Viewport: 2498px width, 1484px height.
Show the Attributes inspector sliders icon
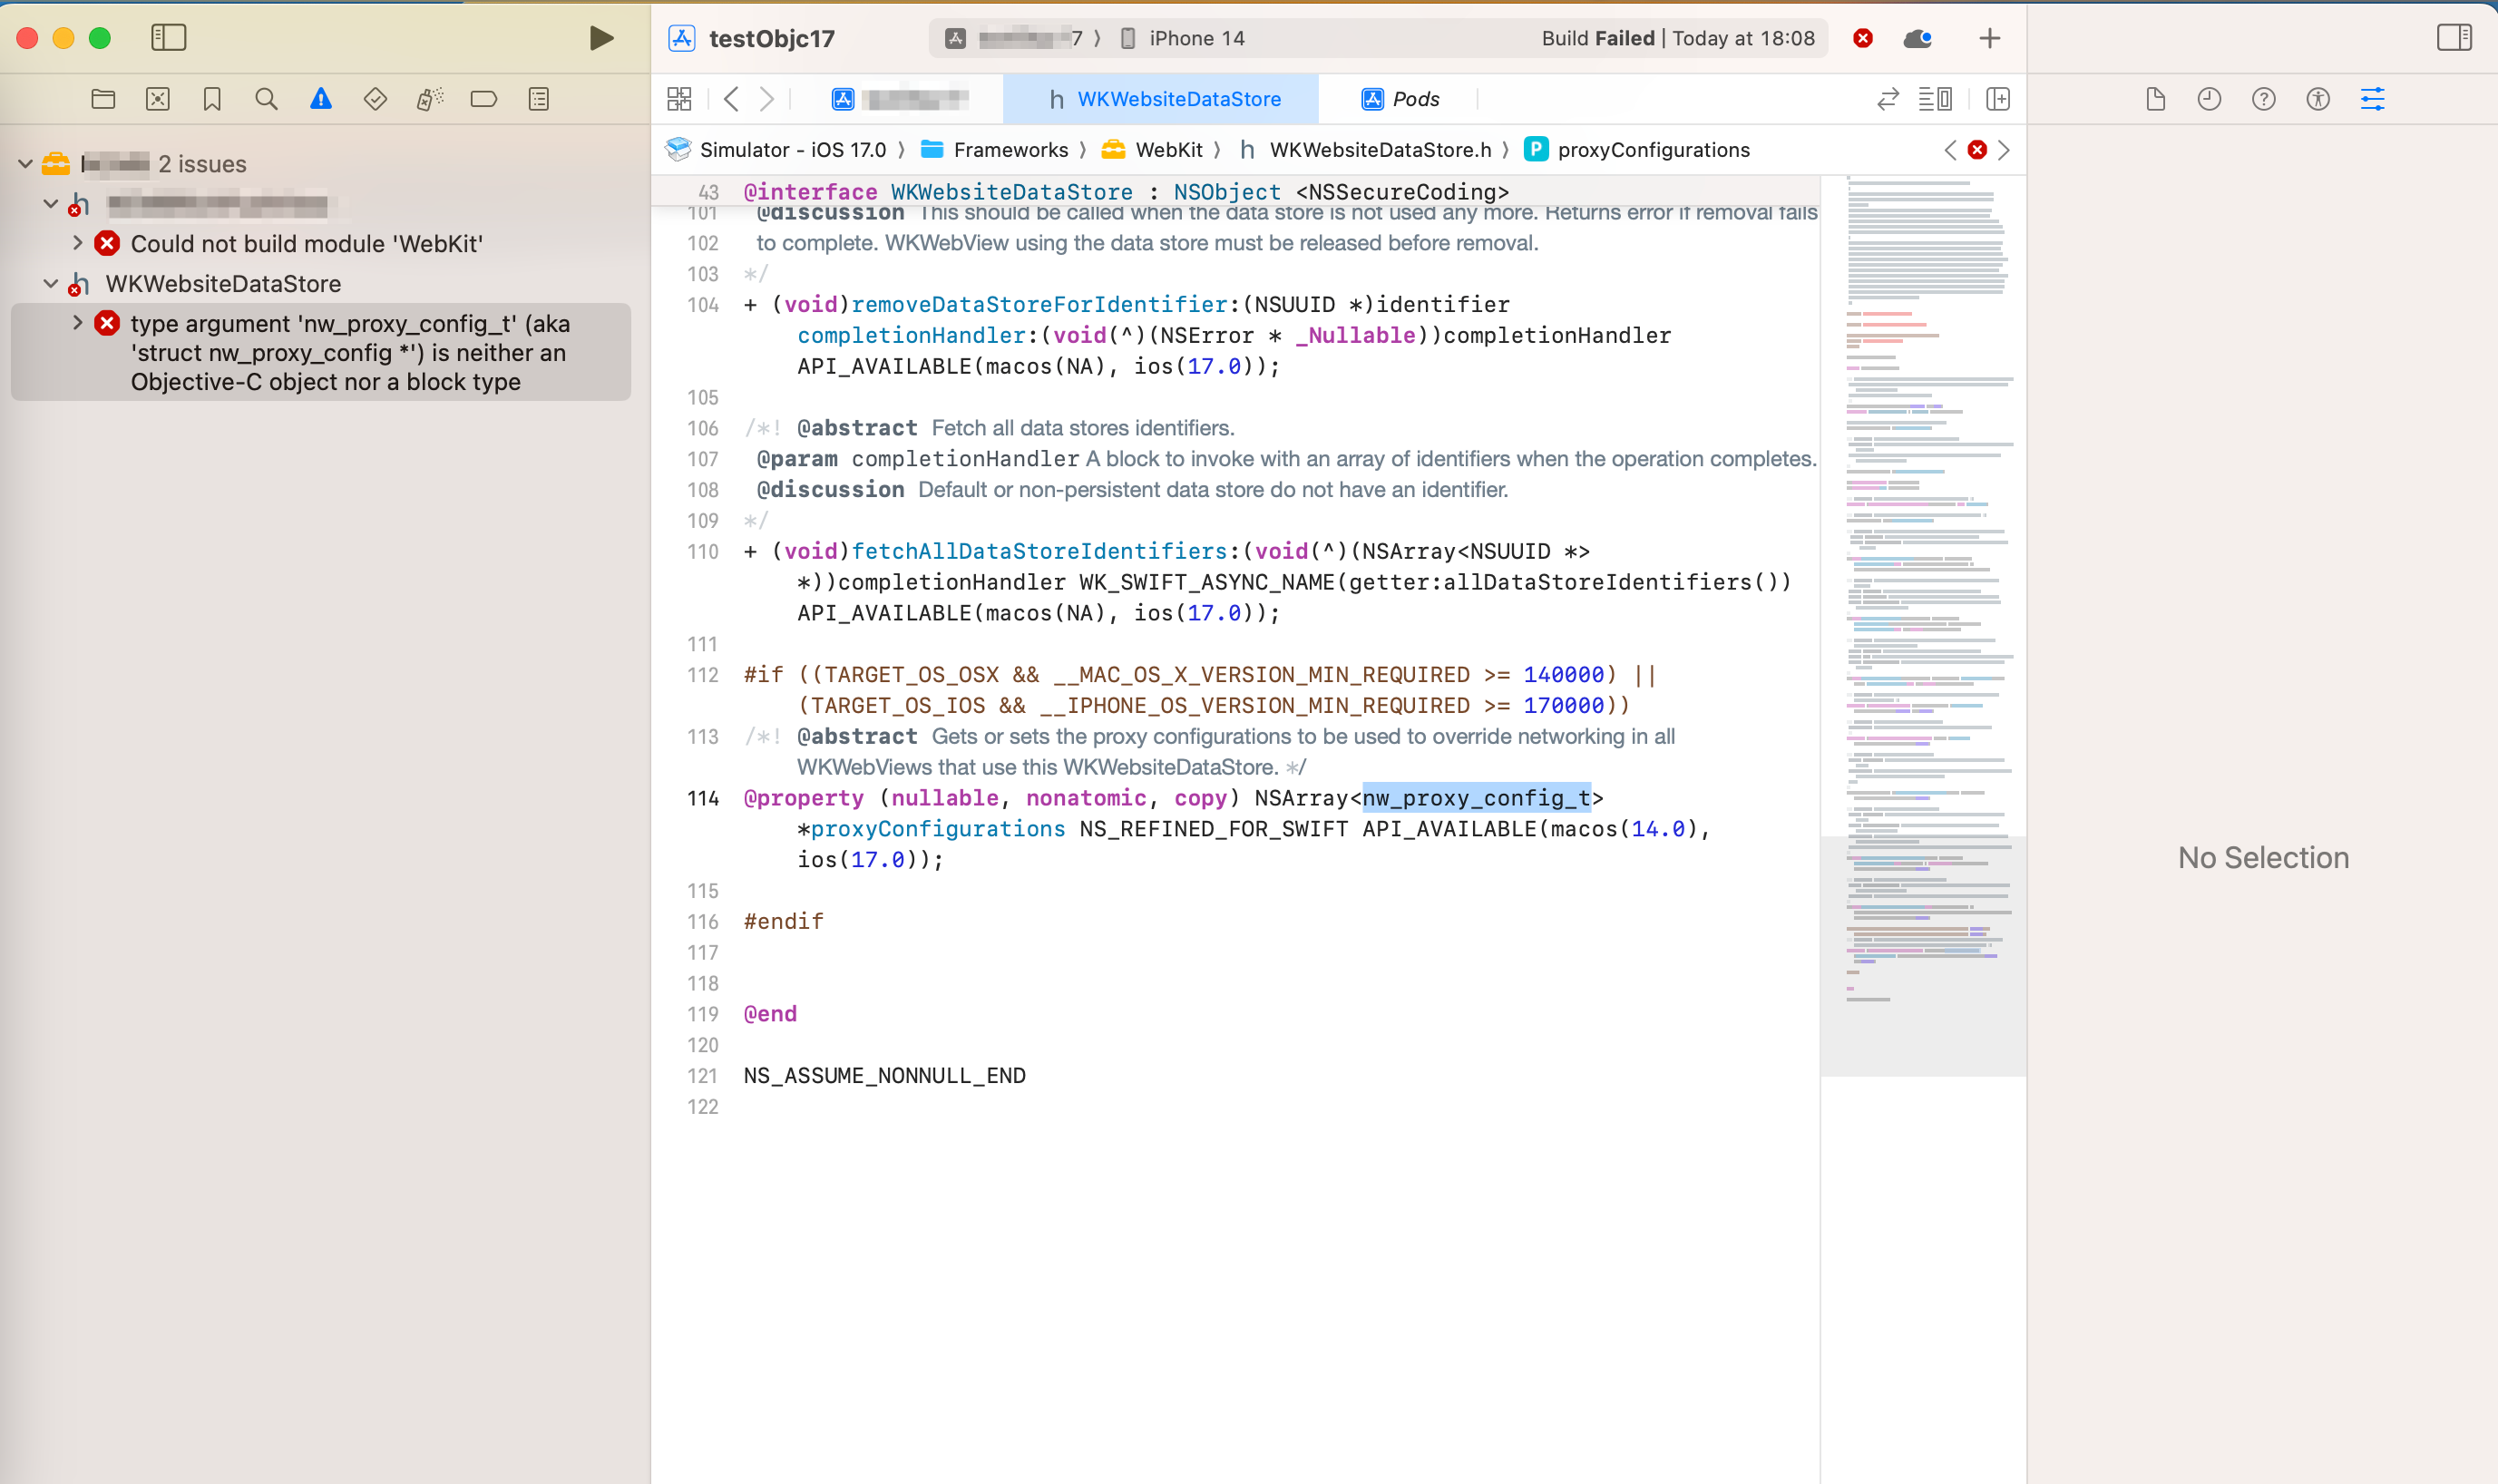click(x=2373, y=99)
